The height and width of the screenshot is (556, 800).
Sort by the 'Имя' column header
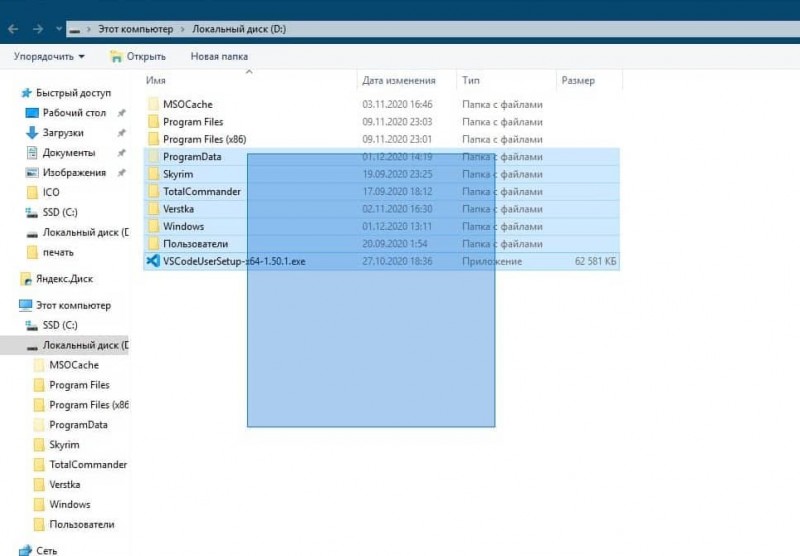[156, 80]
